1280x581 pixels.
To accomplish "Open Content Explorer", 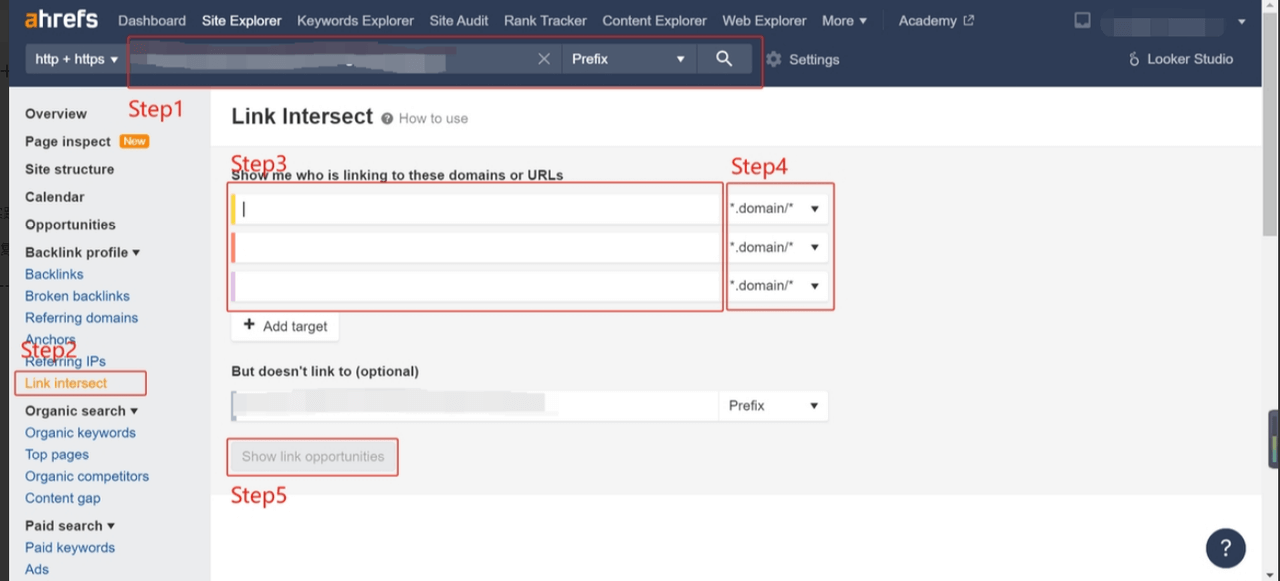I will pyautogui.click(x=654, y=20).
